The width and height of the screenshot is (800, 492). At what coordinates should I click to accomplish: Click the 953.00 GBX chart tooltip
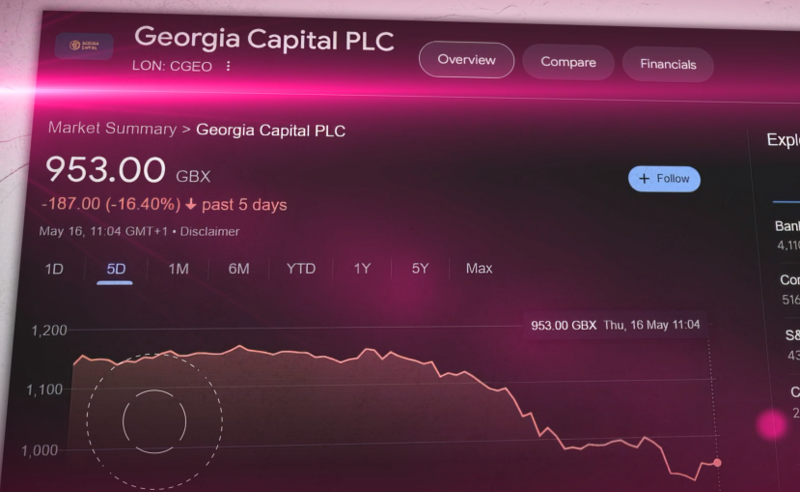click(x=615, y=325)
